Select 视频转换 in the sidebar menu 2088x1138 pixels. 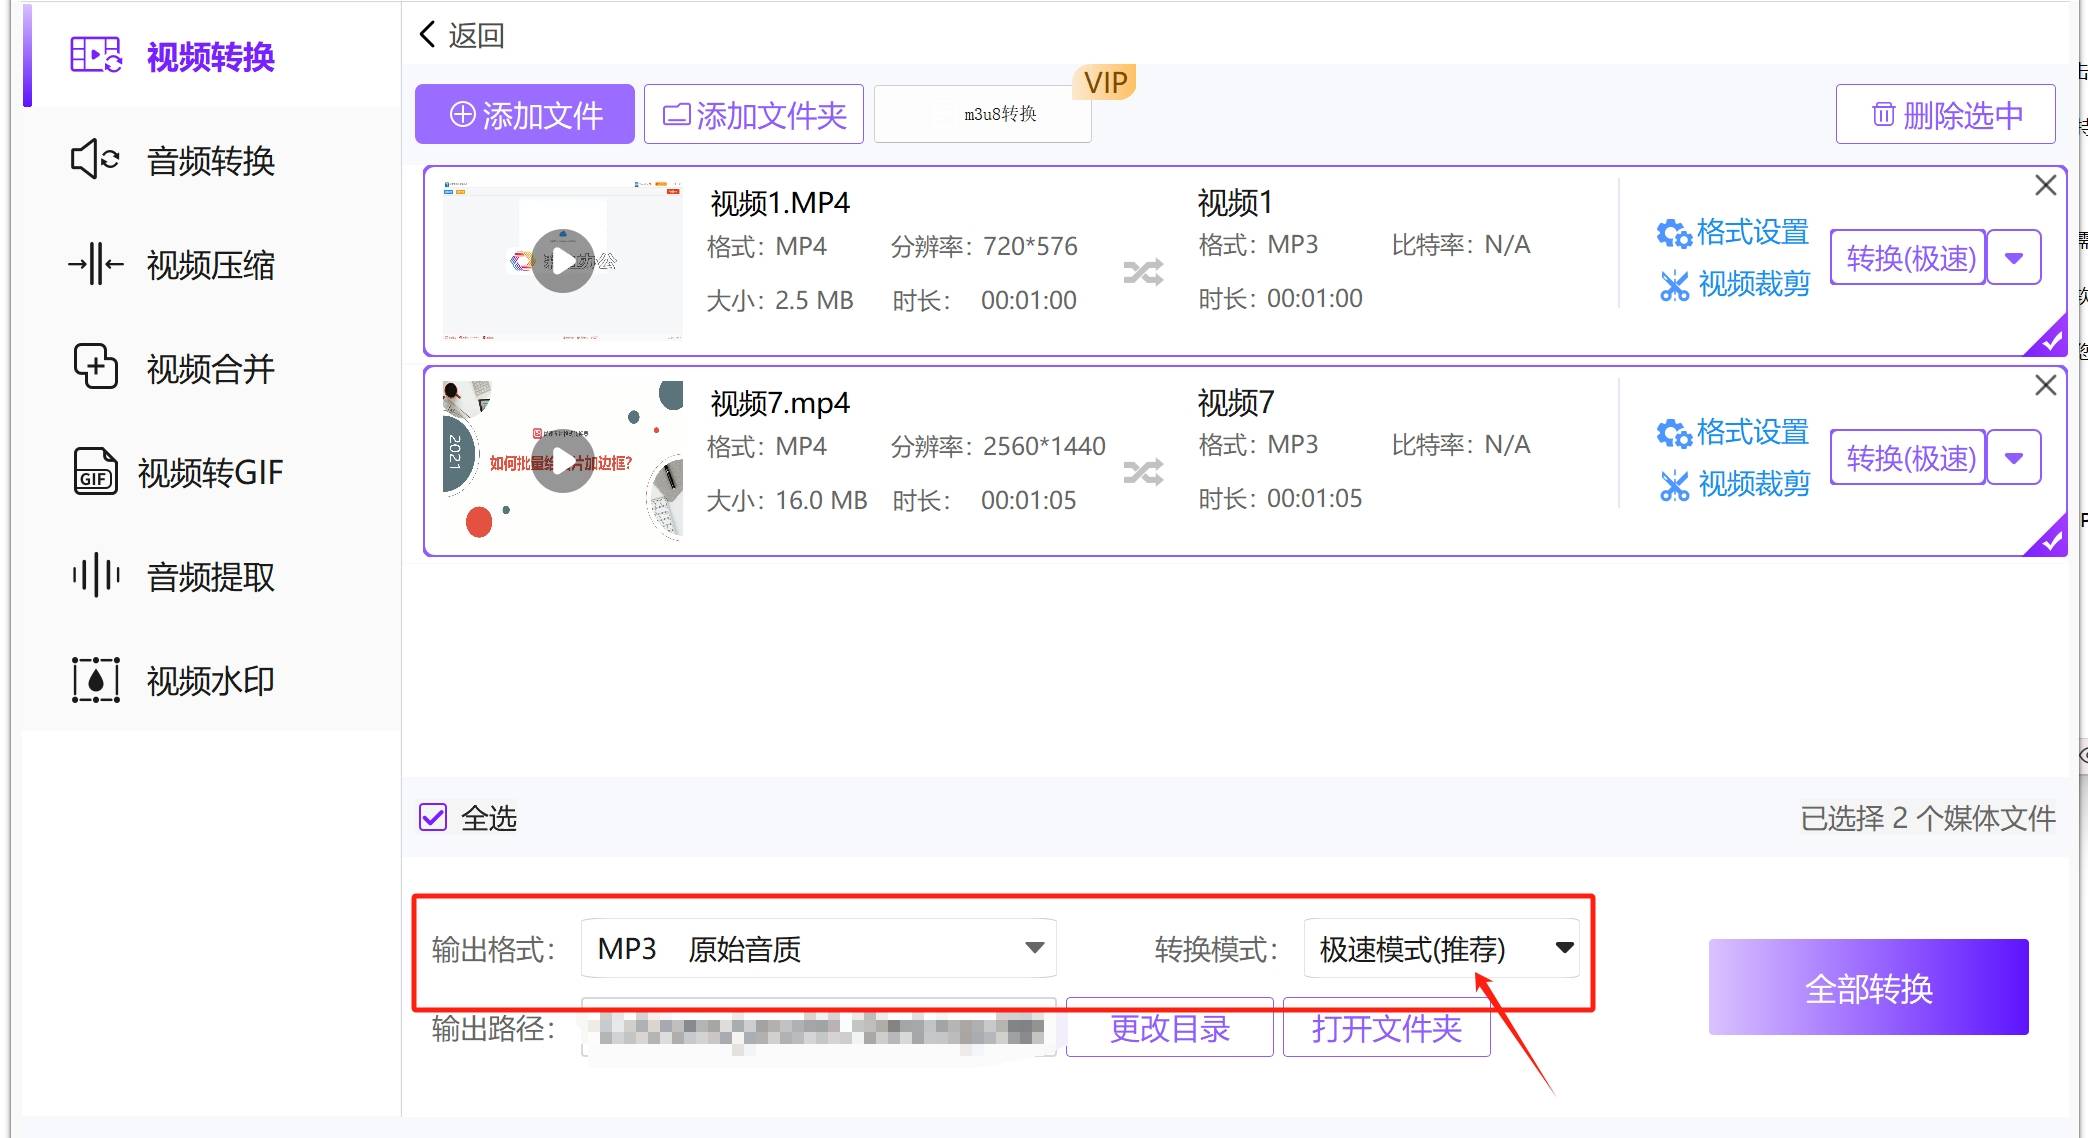[x=208, y=57]
